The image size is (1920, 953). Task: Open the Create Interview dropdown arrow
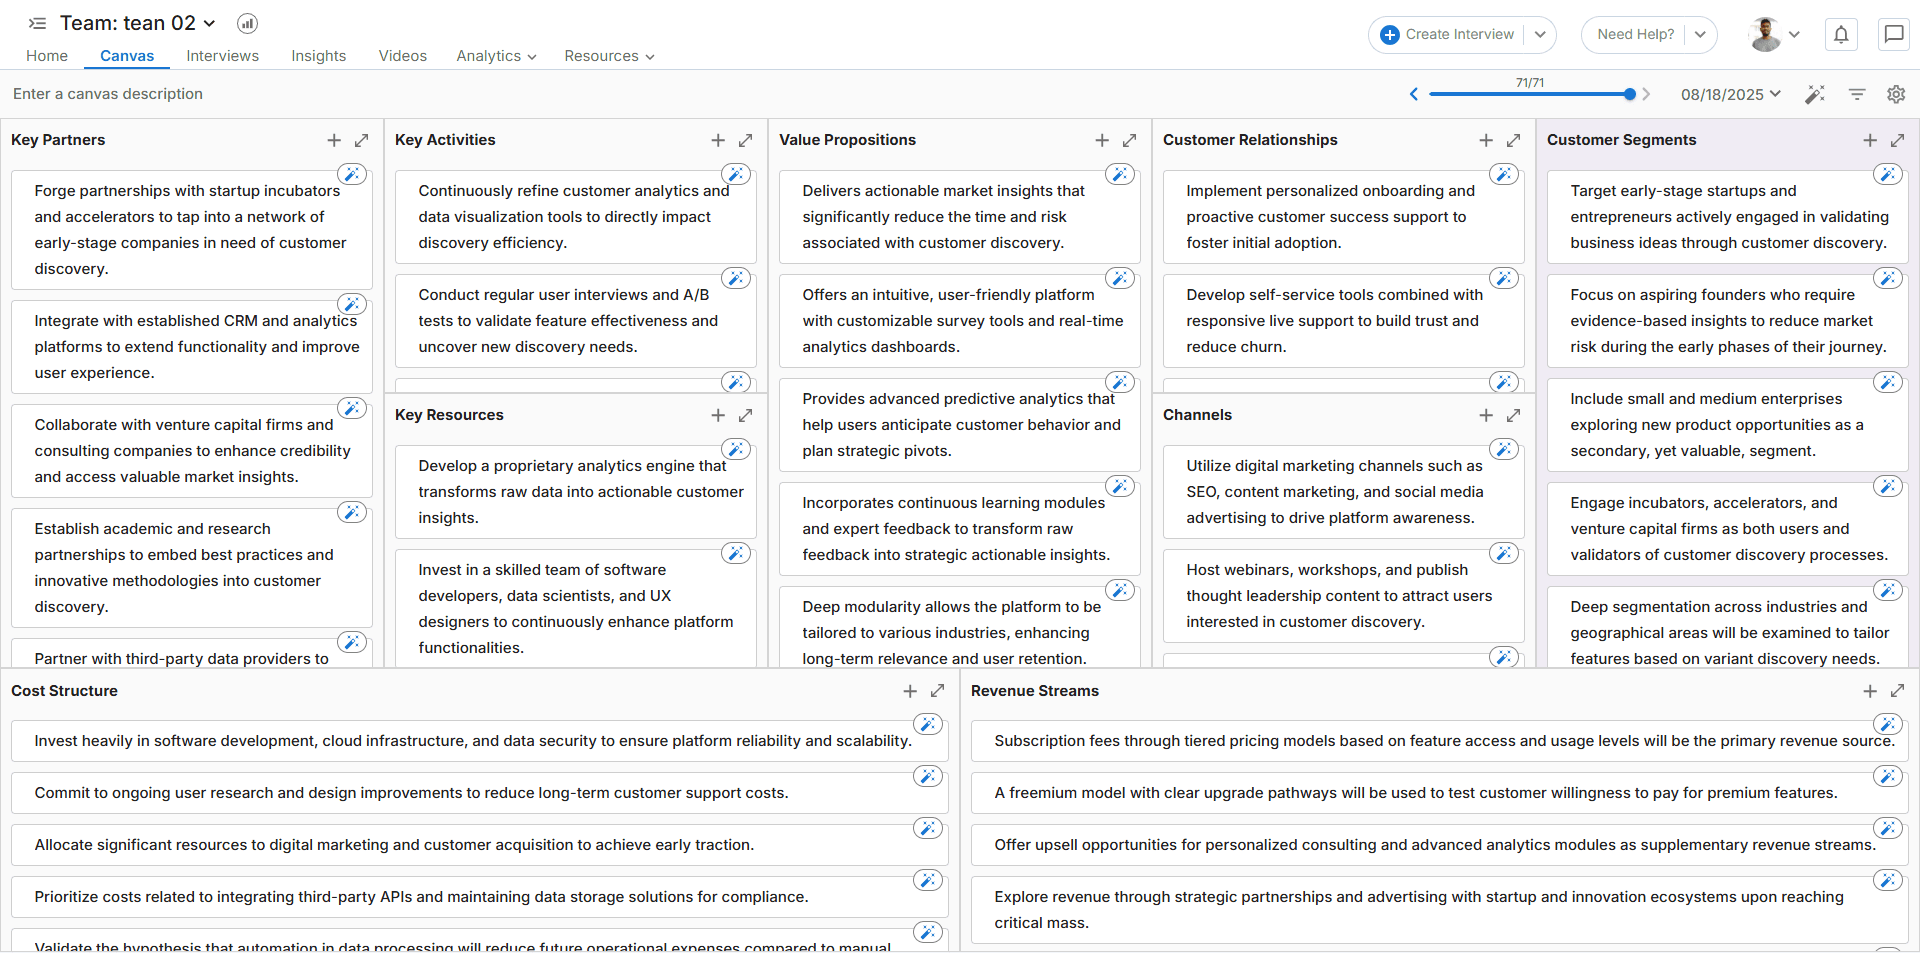[x=1540, y=35]
